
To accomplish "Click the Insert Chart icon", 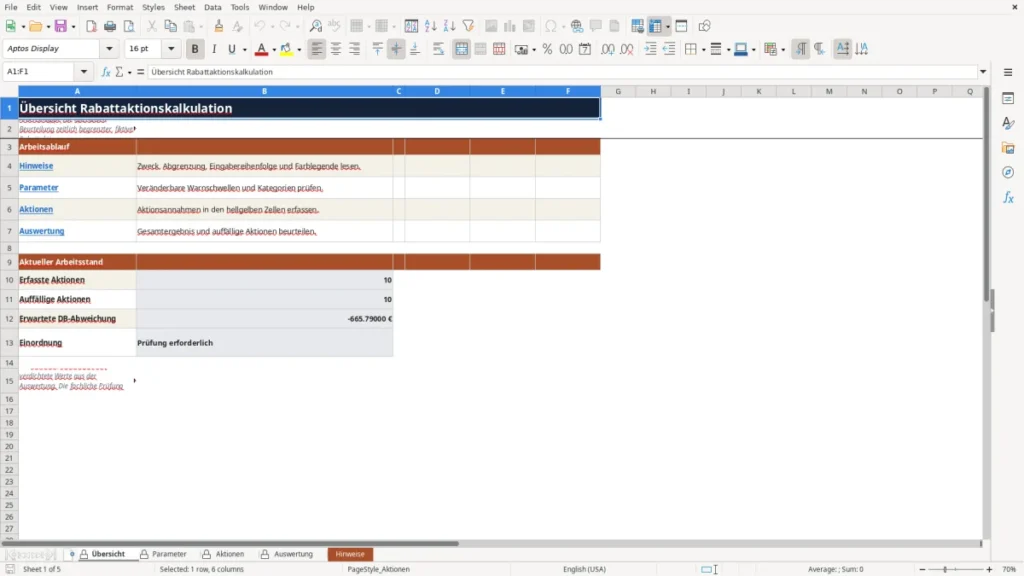I will tap(509, 26).
